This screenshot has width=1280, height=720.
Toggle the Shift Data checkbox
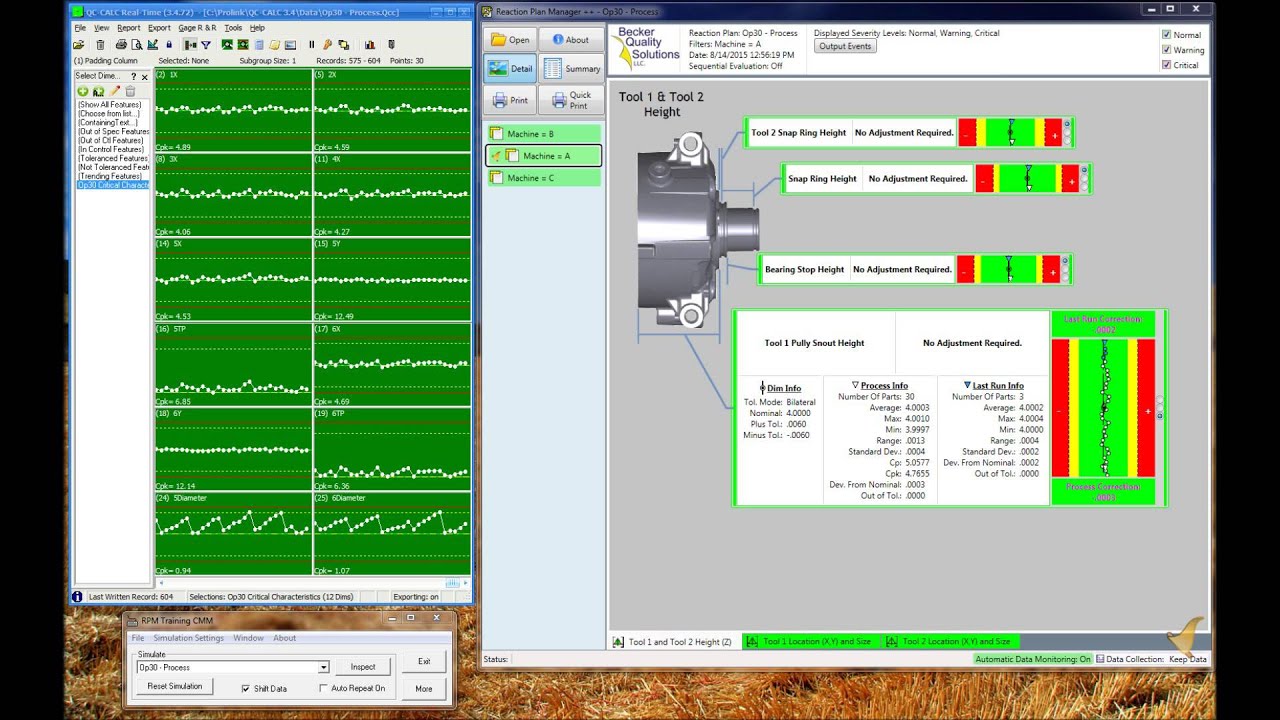[246, 688]
